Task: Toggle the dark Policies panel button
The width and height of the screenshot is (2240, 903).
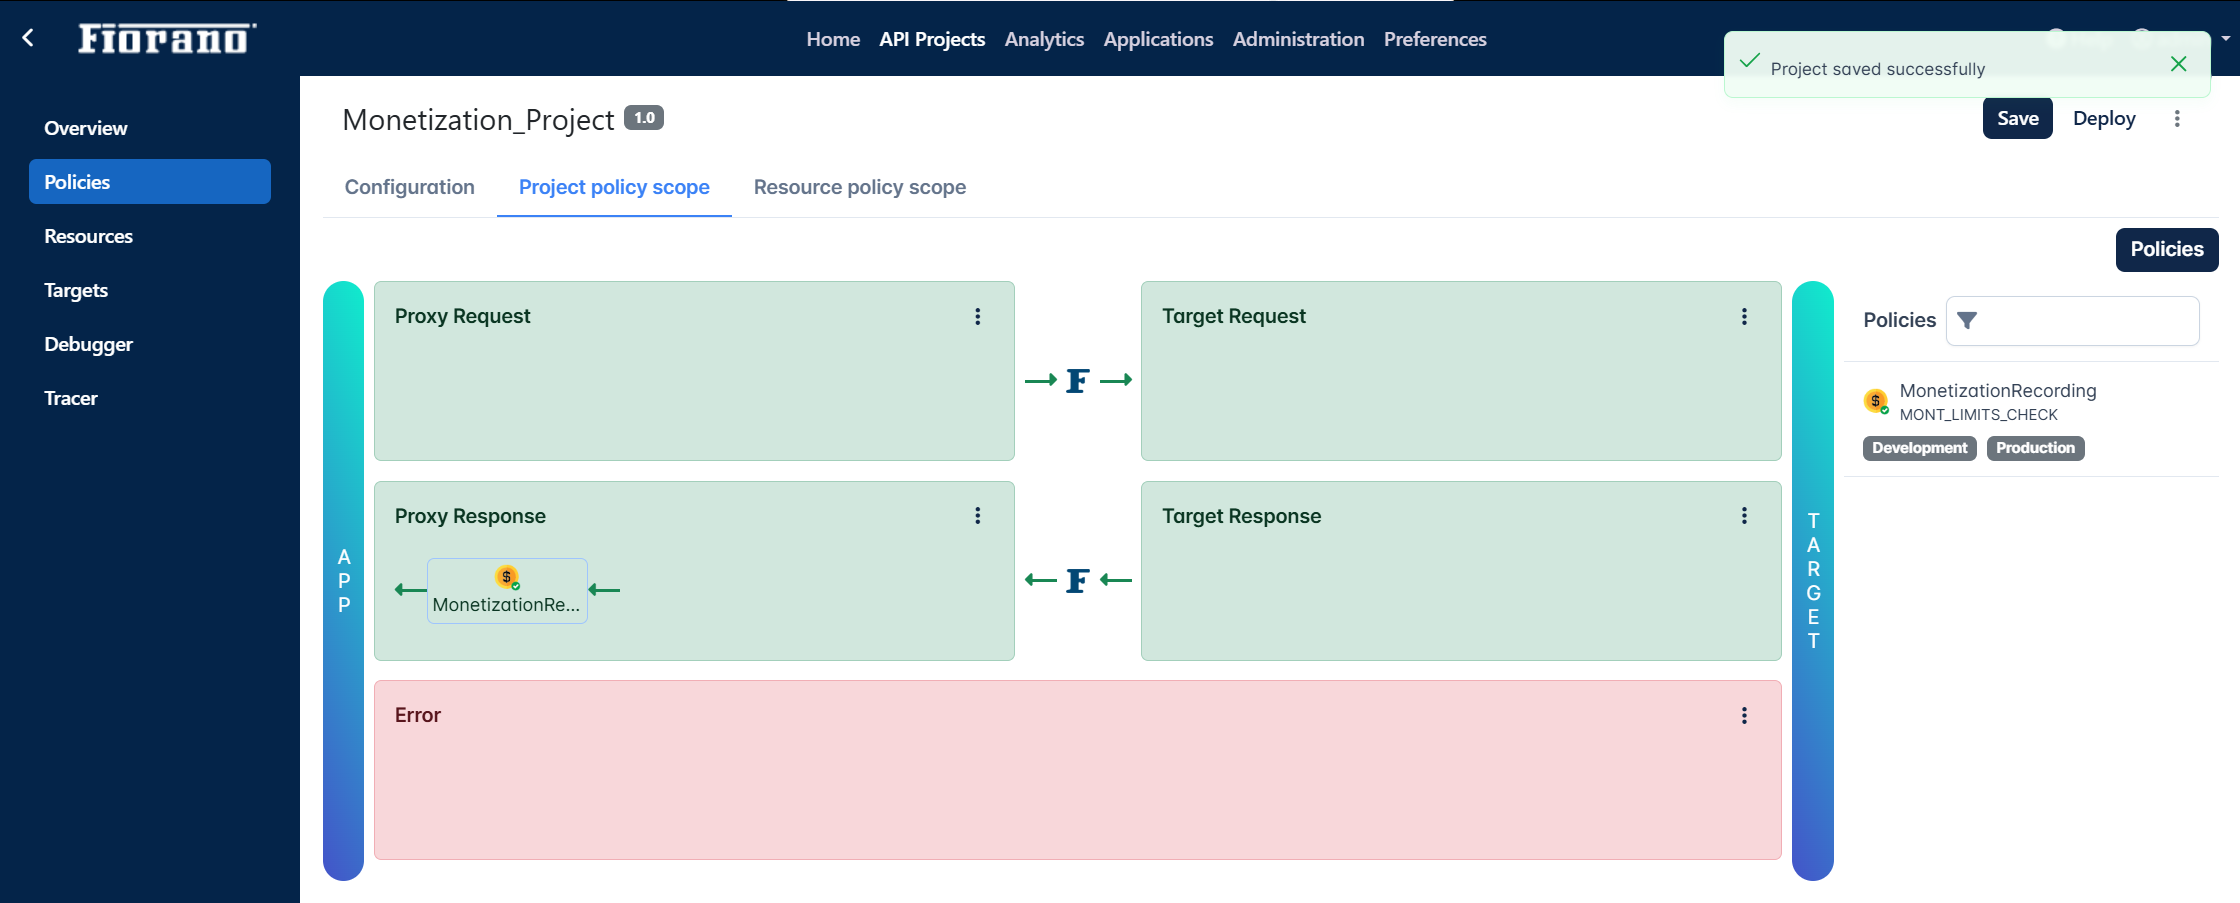Action: pyautogui.click(x=2167, y=249)
